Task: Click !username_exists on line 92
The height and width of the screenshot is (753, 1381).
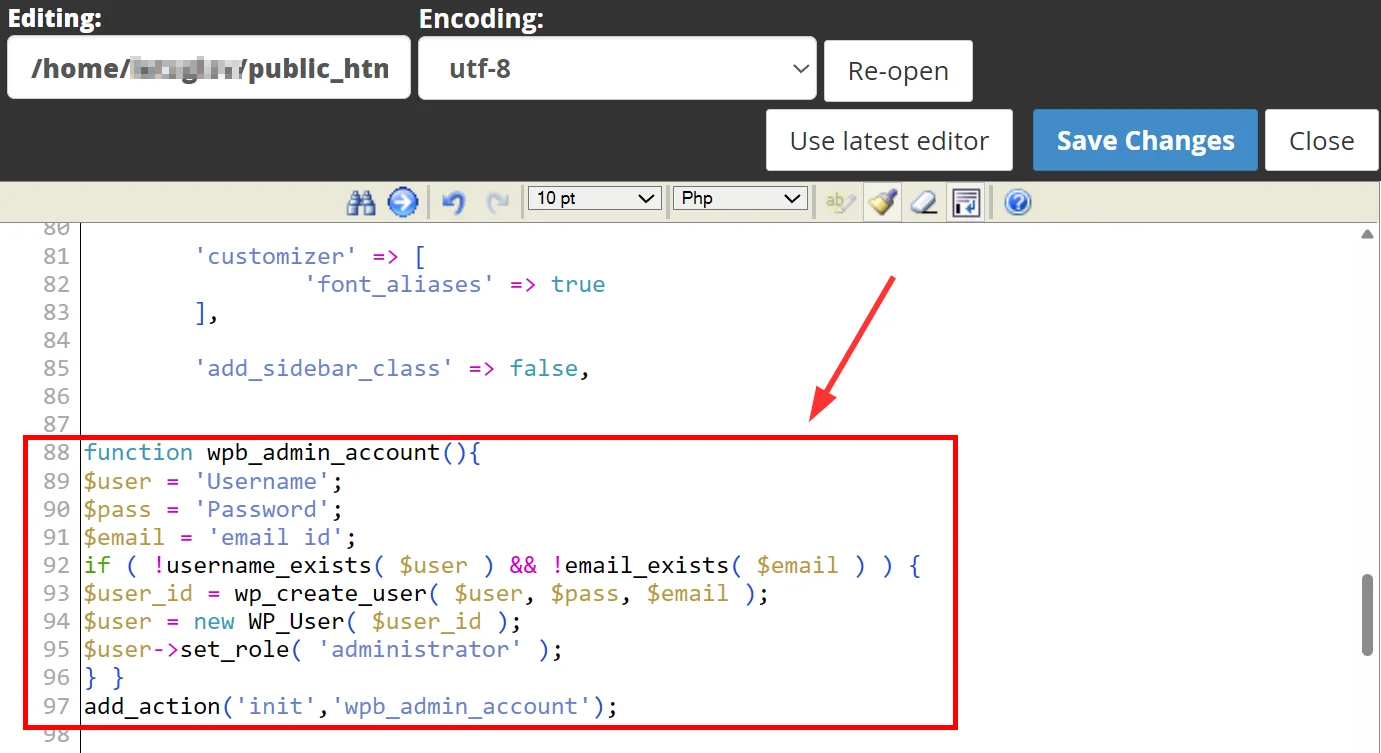Action: pos(262,566)
